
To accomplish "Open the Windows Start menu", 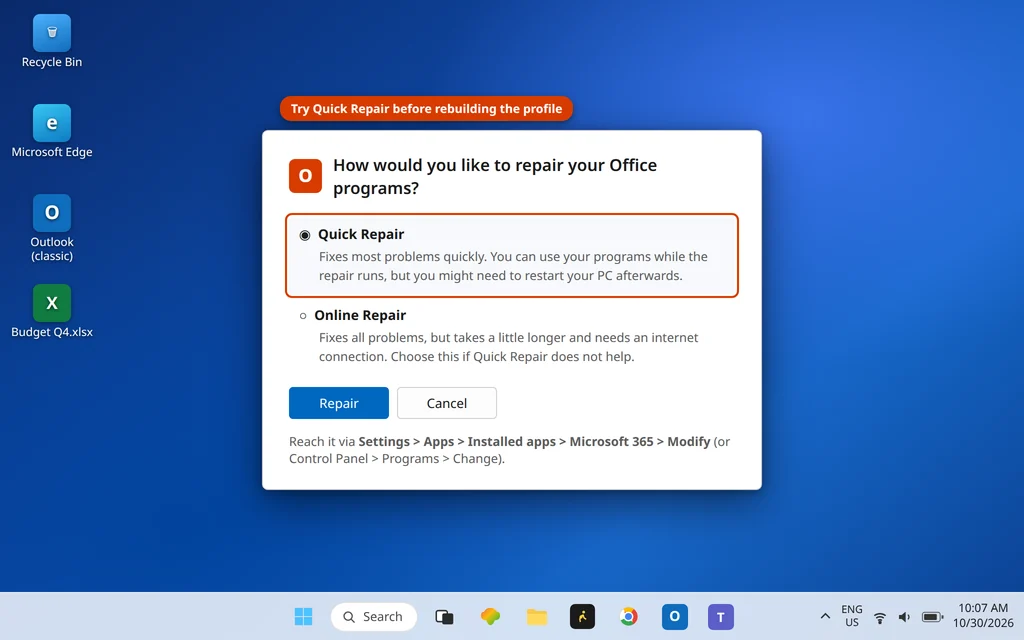I will (303, 616).
